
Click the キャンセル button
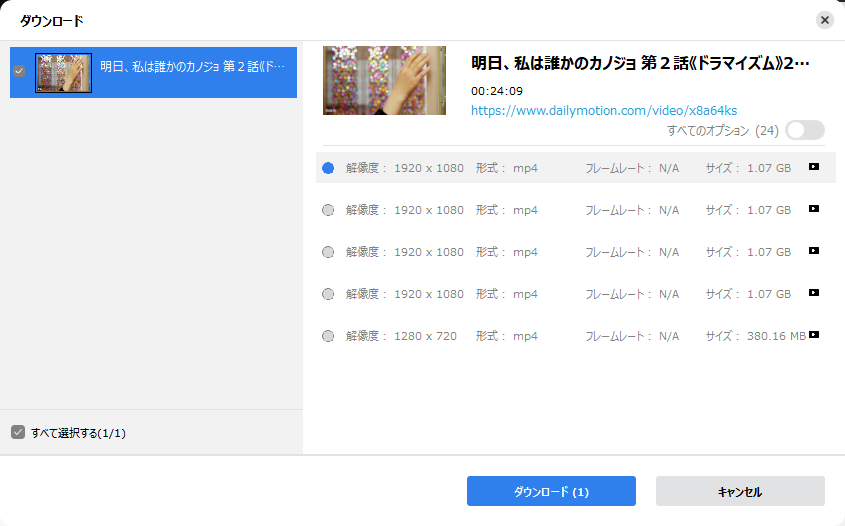coord(740,491)
